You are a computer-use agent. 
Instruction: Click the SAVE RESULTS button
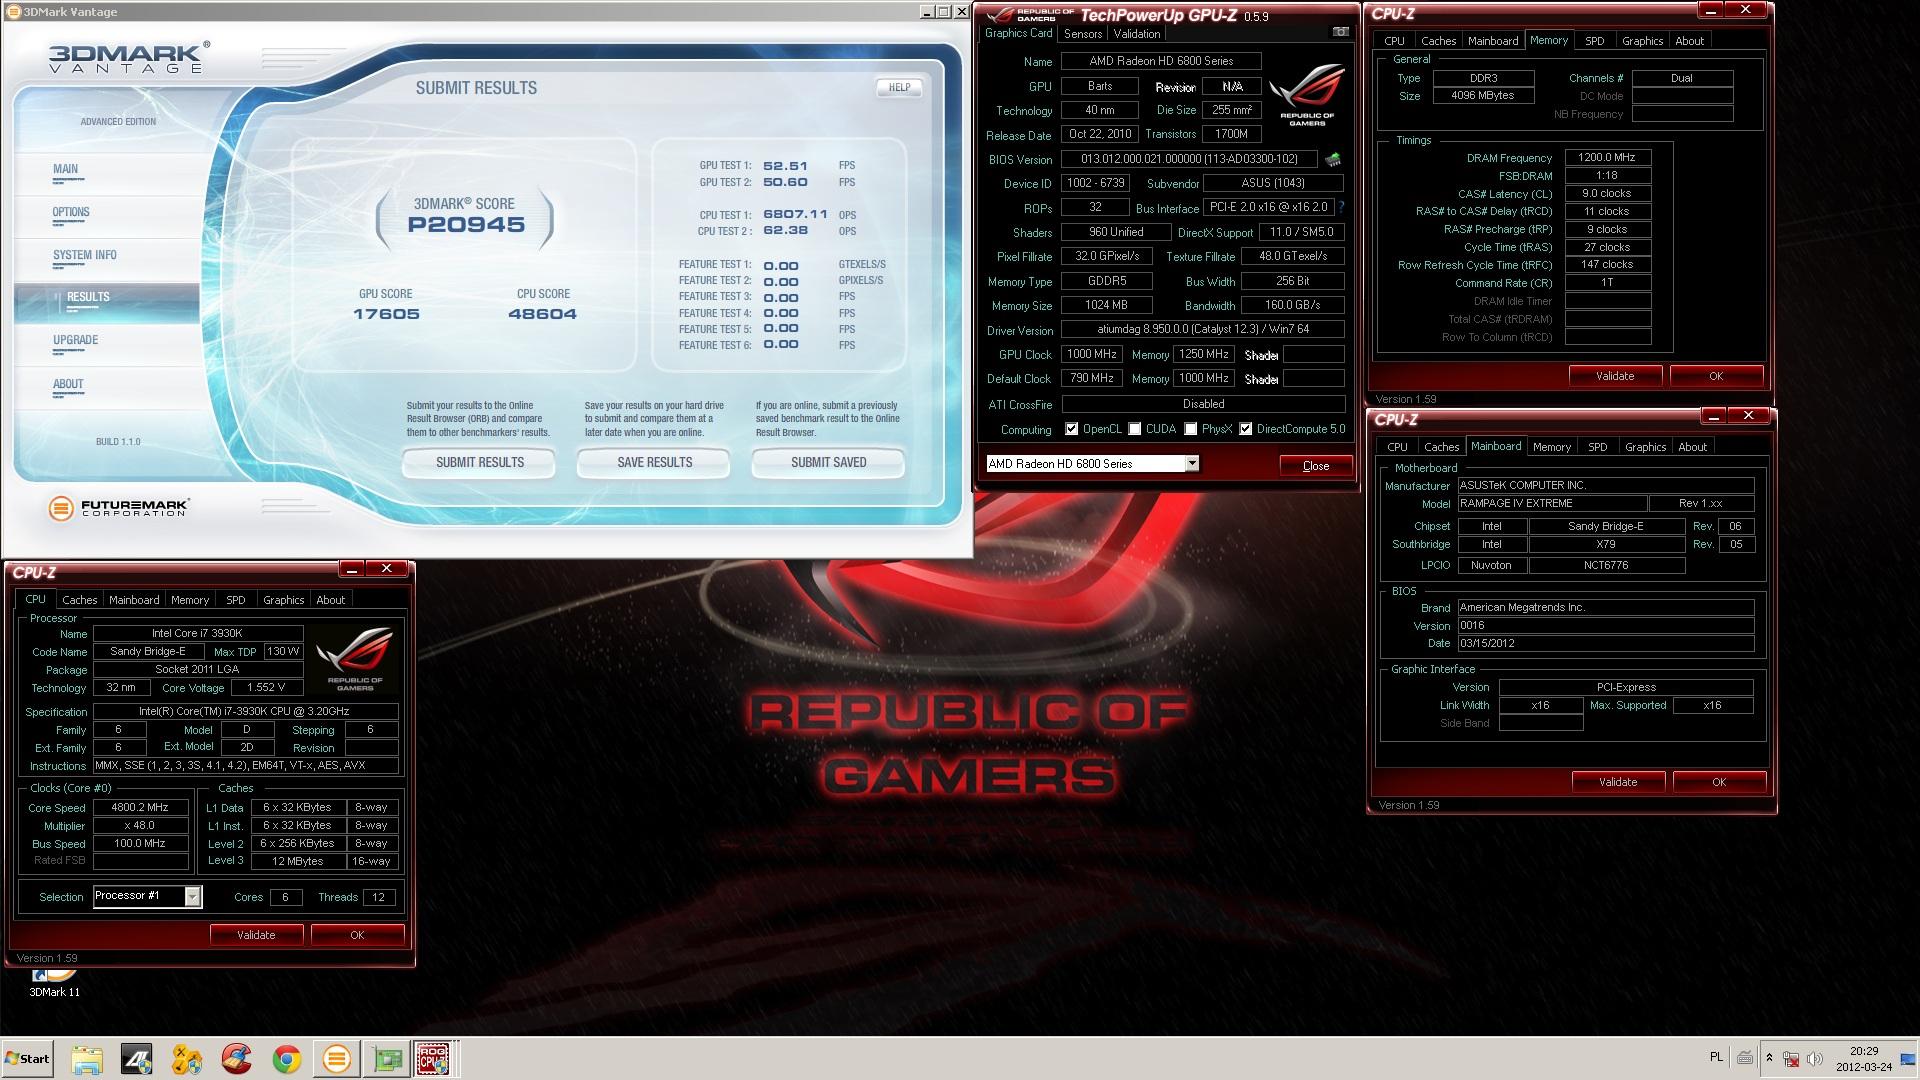[x=655, y=462]
